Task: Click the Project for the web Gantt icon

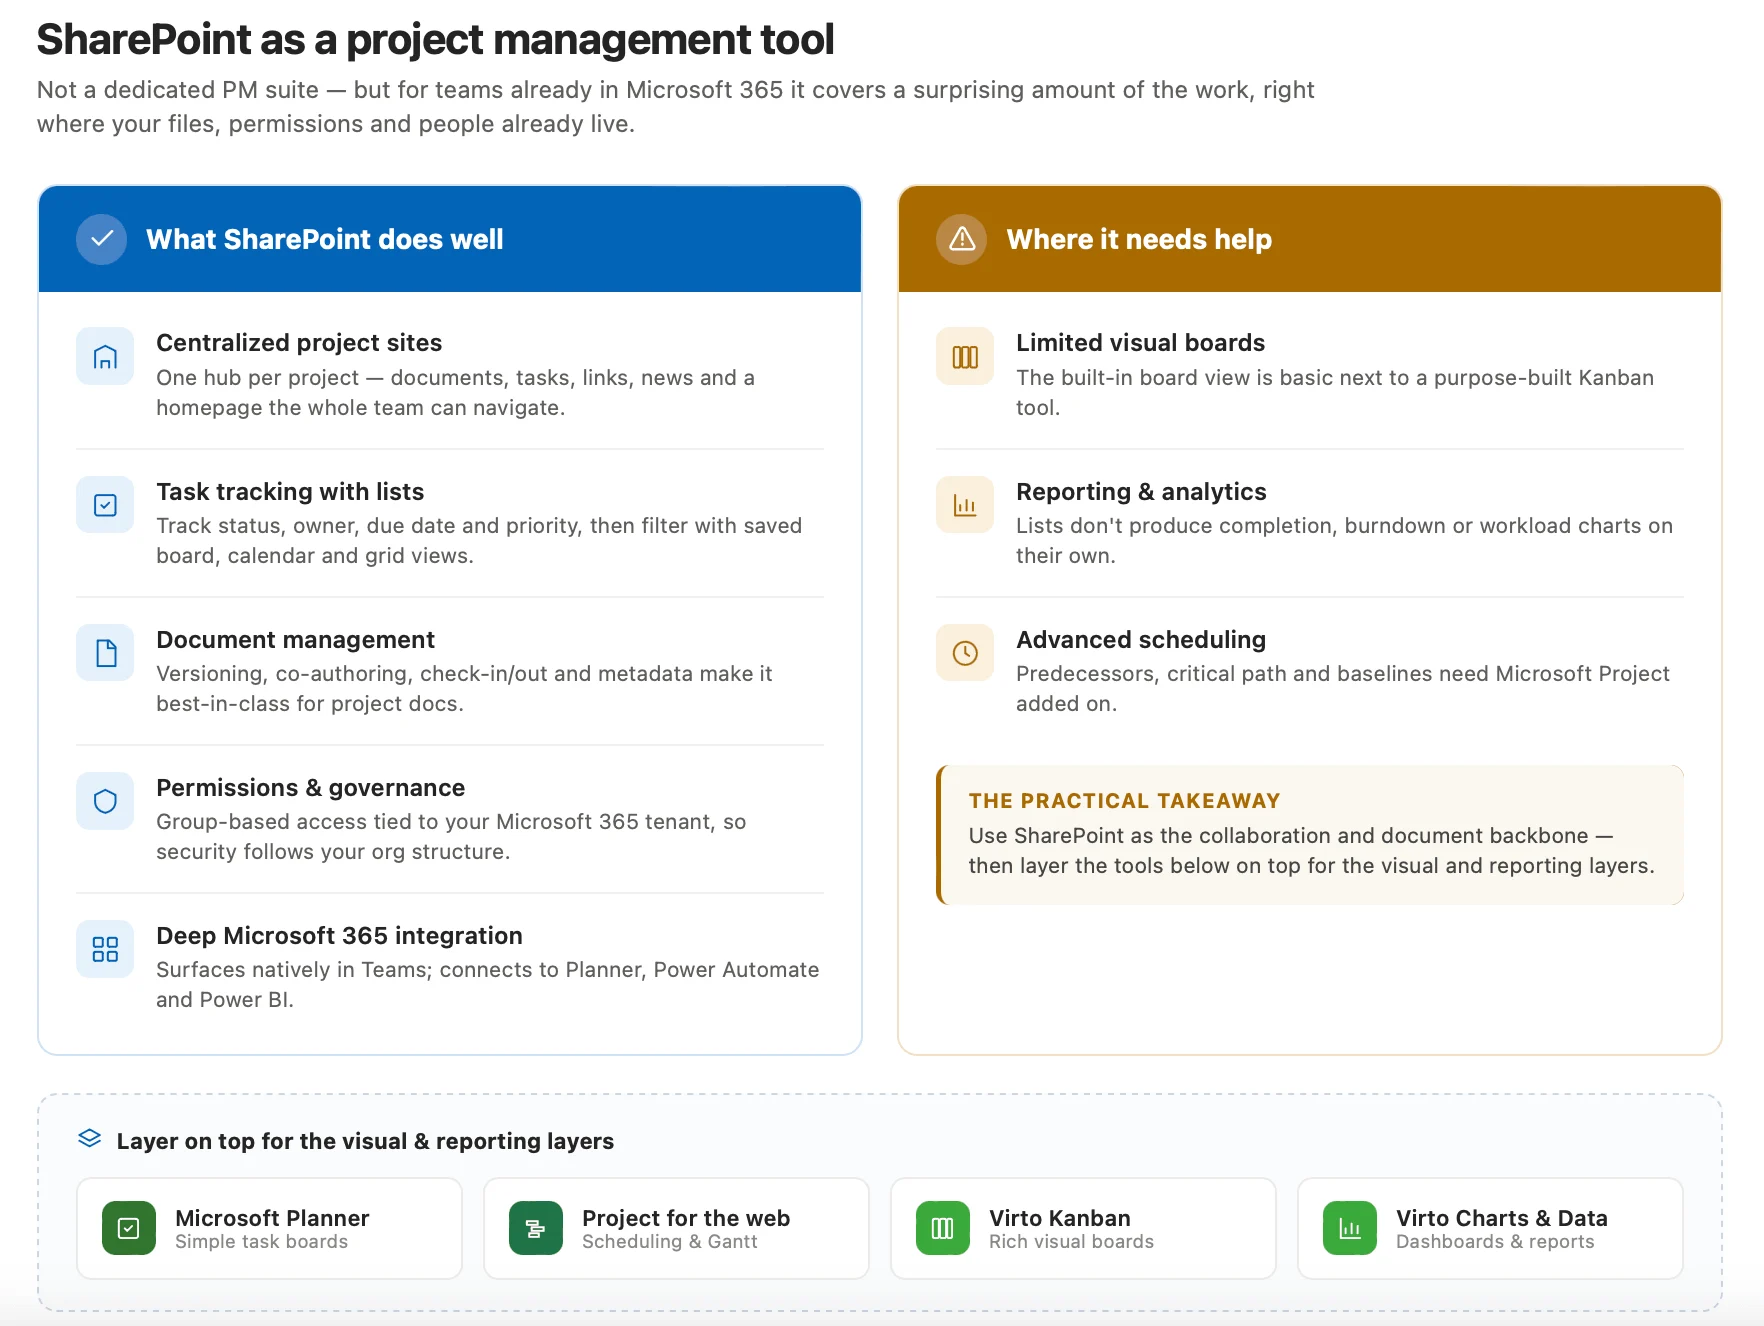Action: (536, 1228)
